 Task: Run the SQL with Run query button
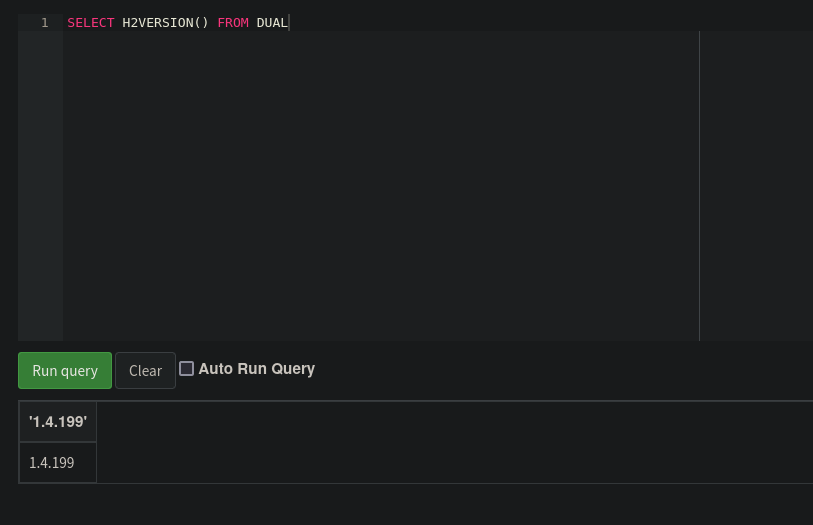tap(65, 371)
